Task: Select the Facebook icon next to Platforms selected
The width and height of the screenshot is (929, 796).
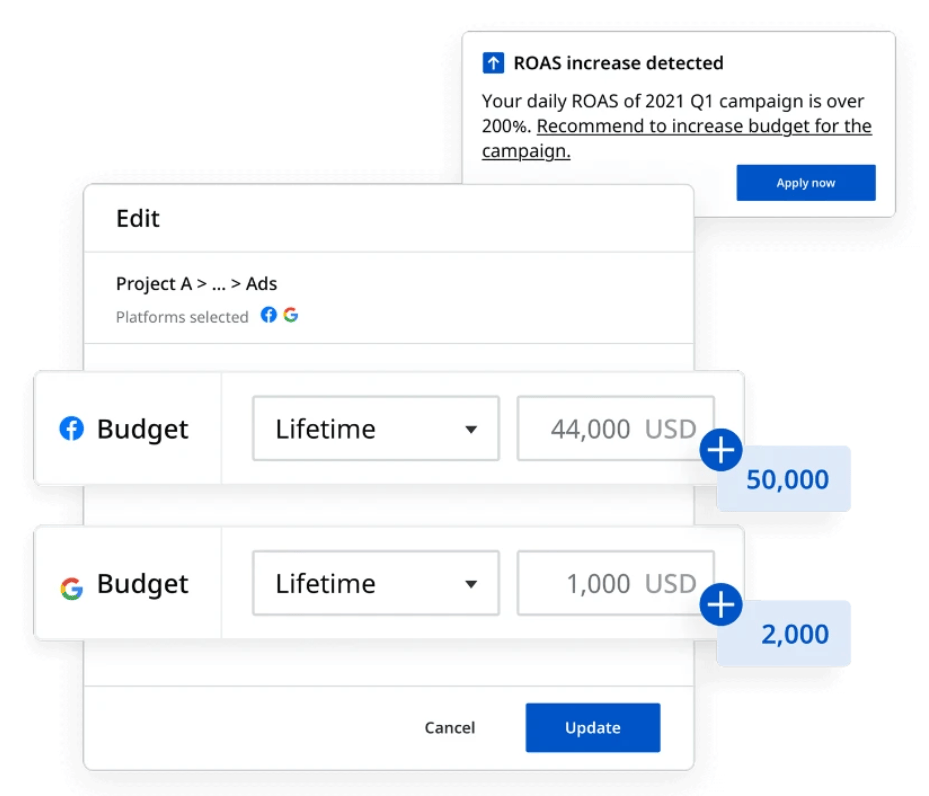Action: click(x=268, y=315)
